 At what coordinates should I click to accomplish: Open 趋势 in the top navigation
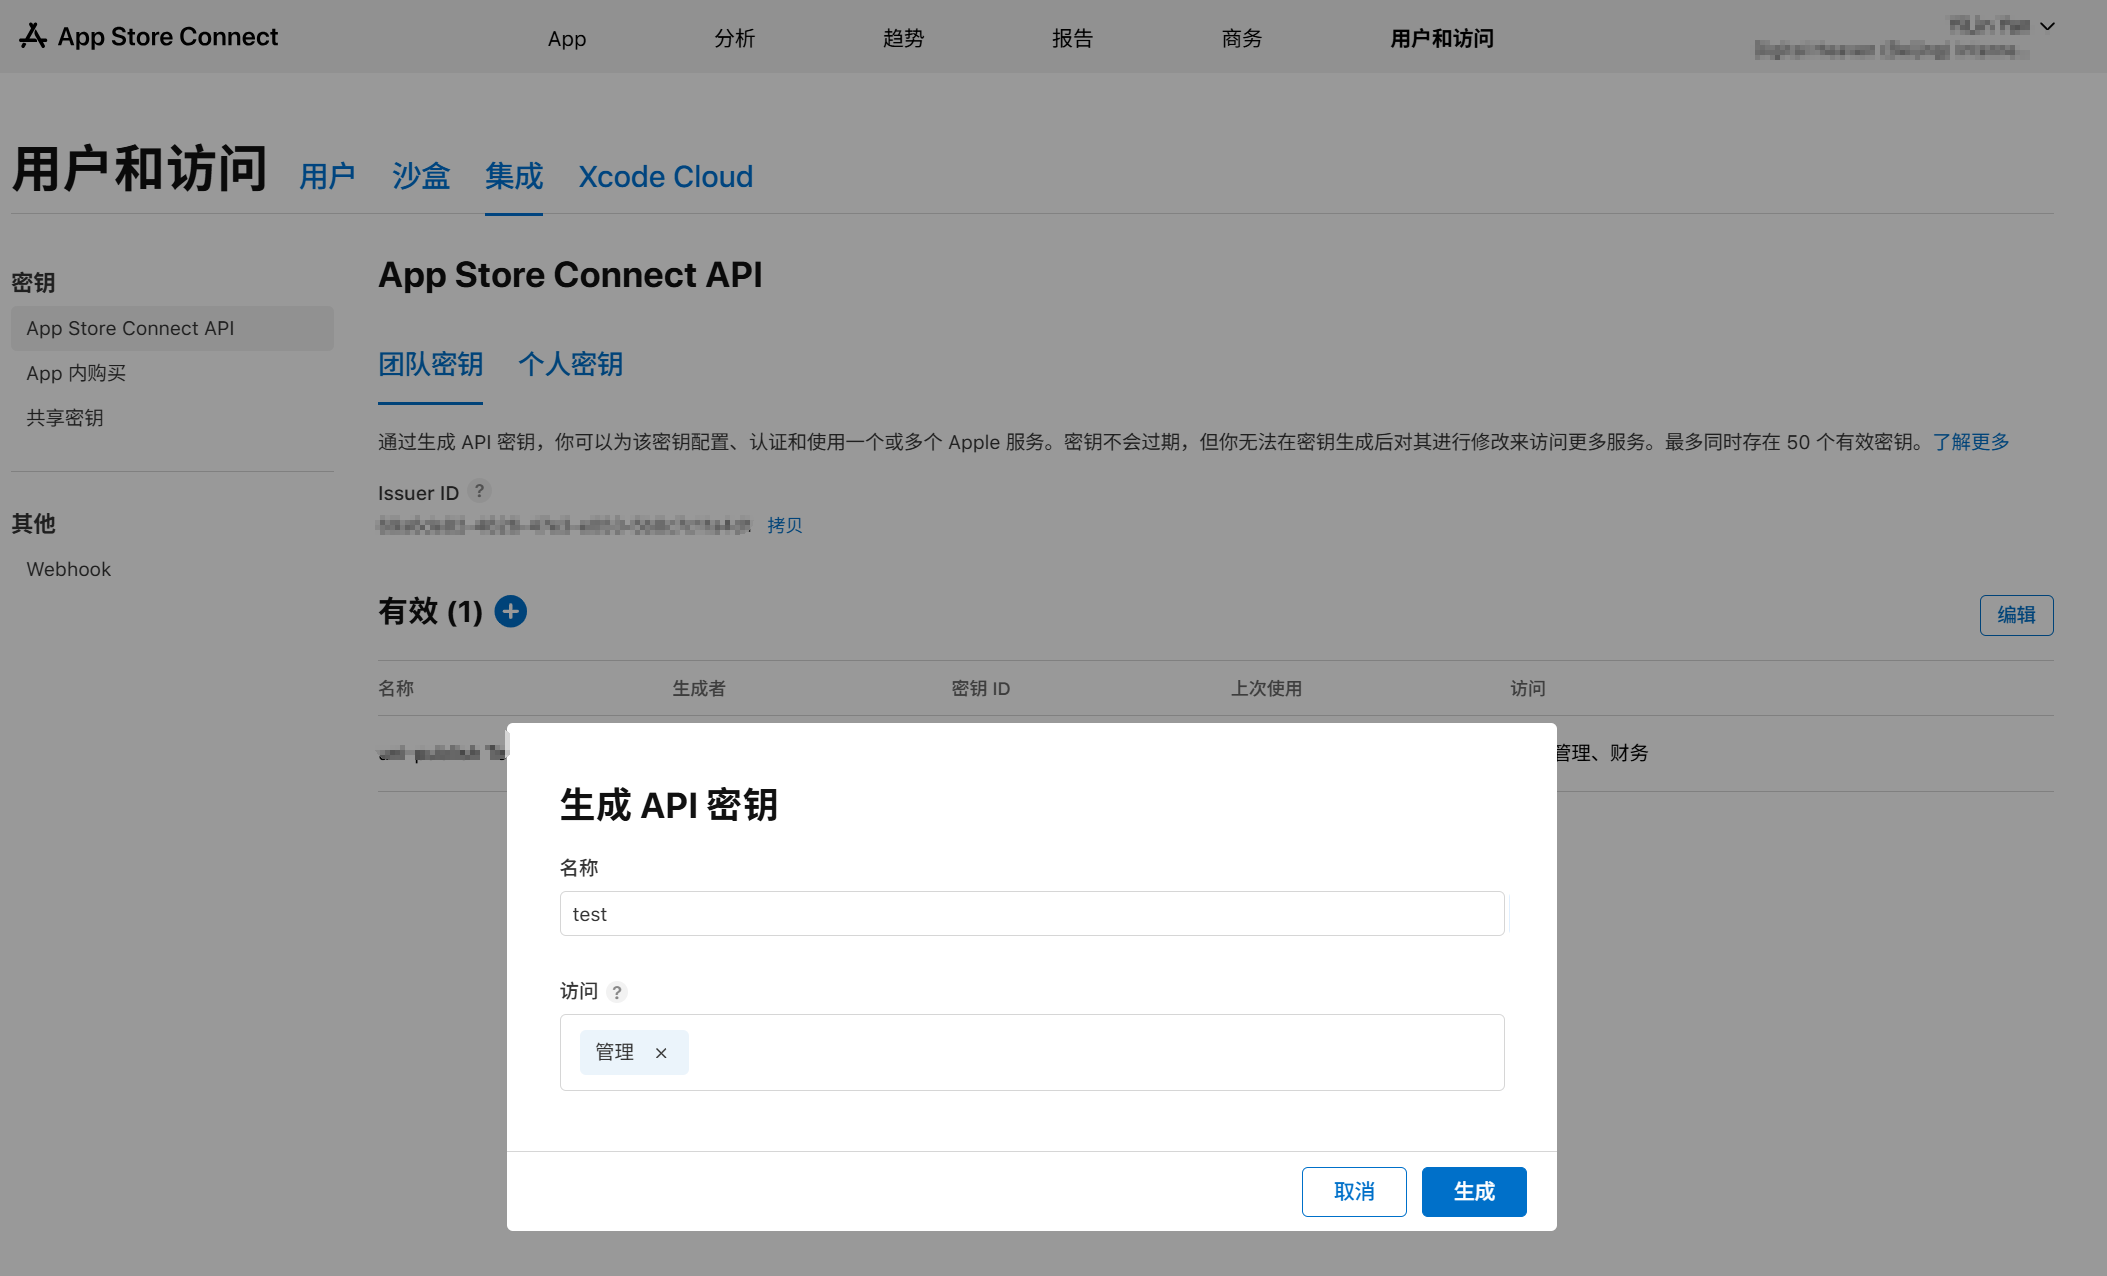pyautogui.click(x=903, y=38)
